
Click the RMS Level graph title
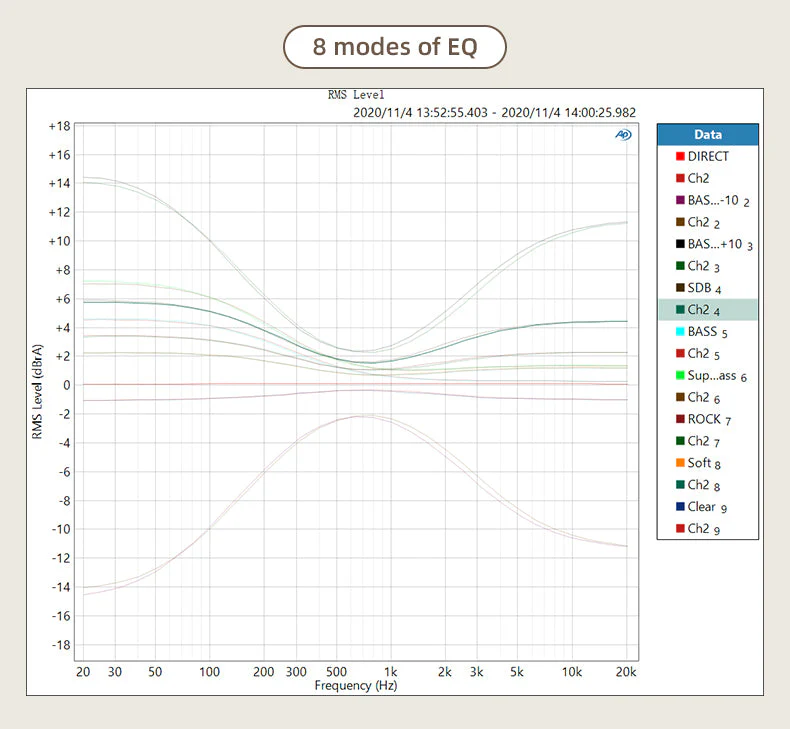(x=356, y=95)
